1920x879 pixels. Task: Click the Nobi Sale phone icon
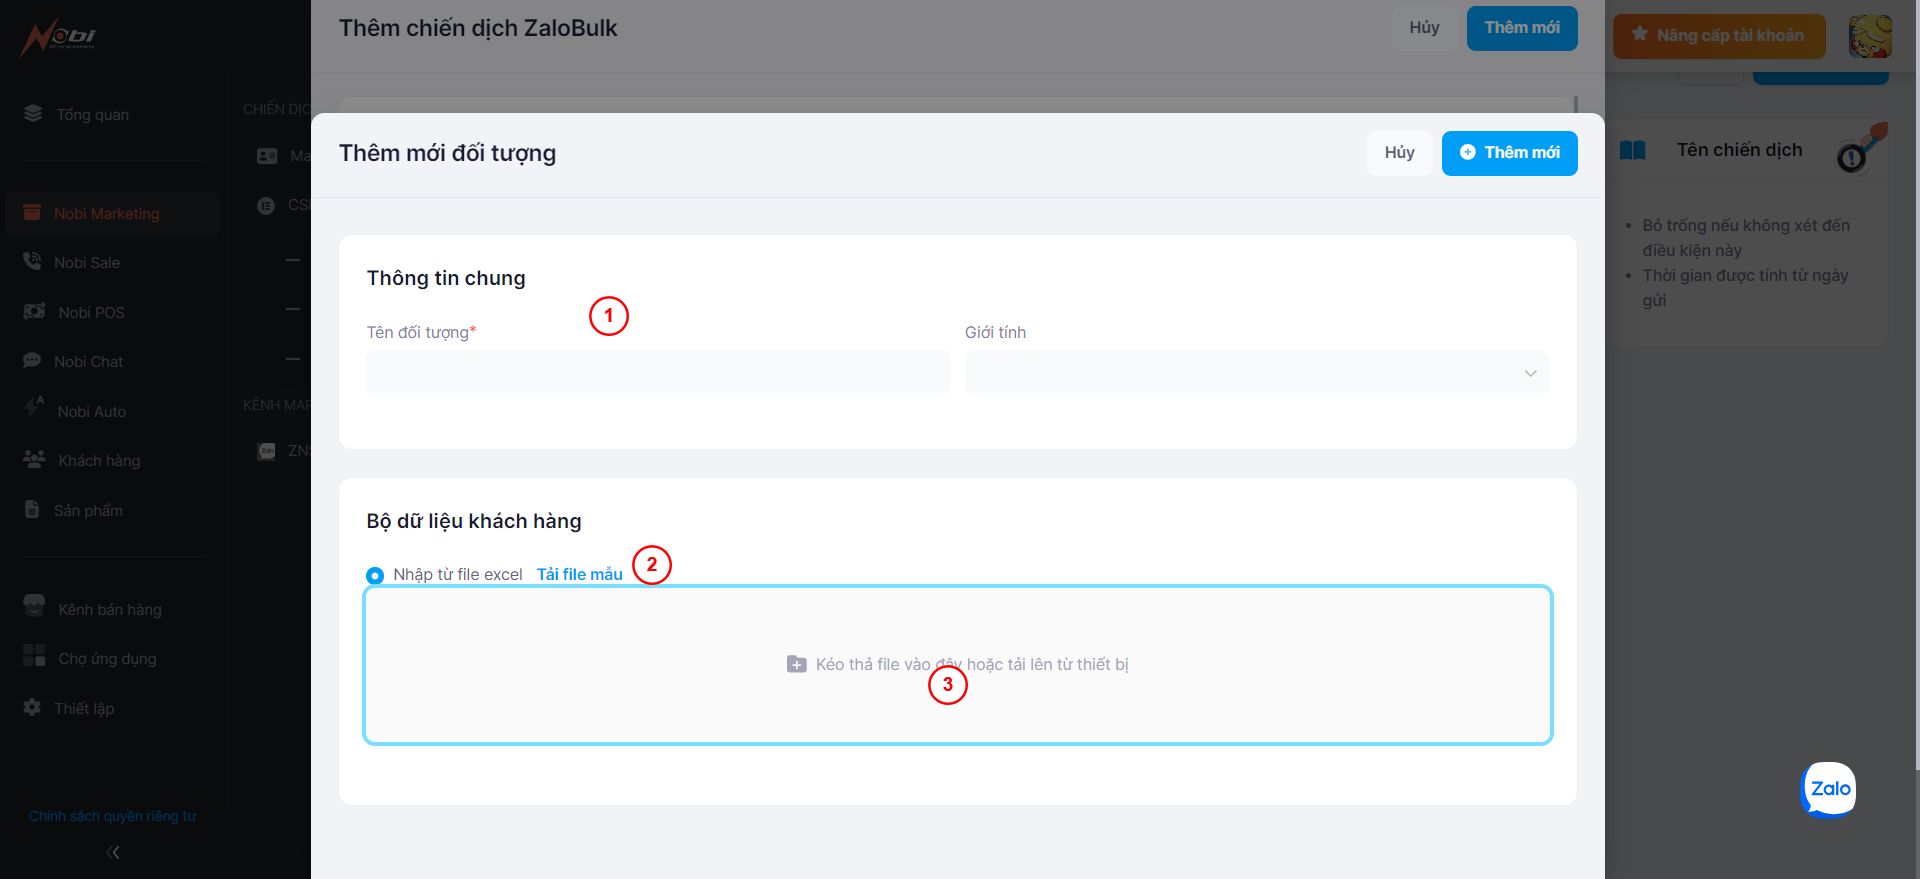(x=33, y=262)
